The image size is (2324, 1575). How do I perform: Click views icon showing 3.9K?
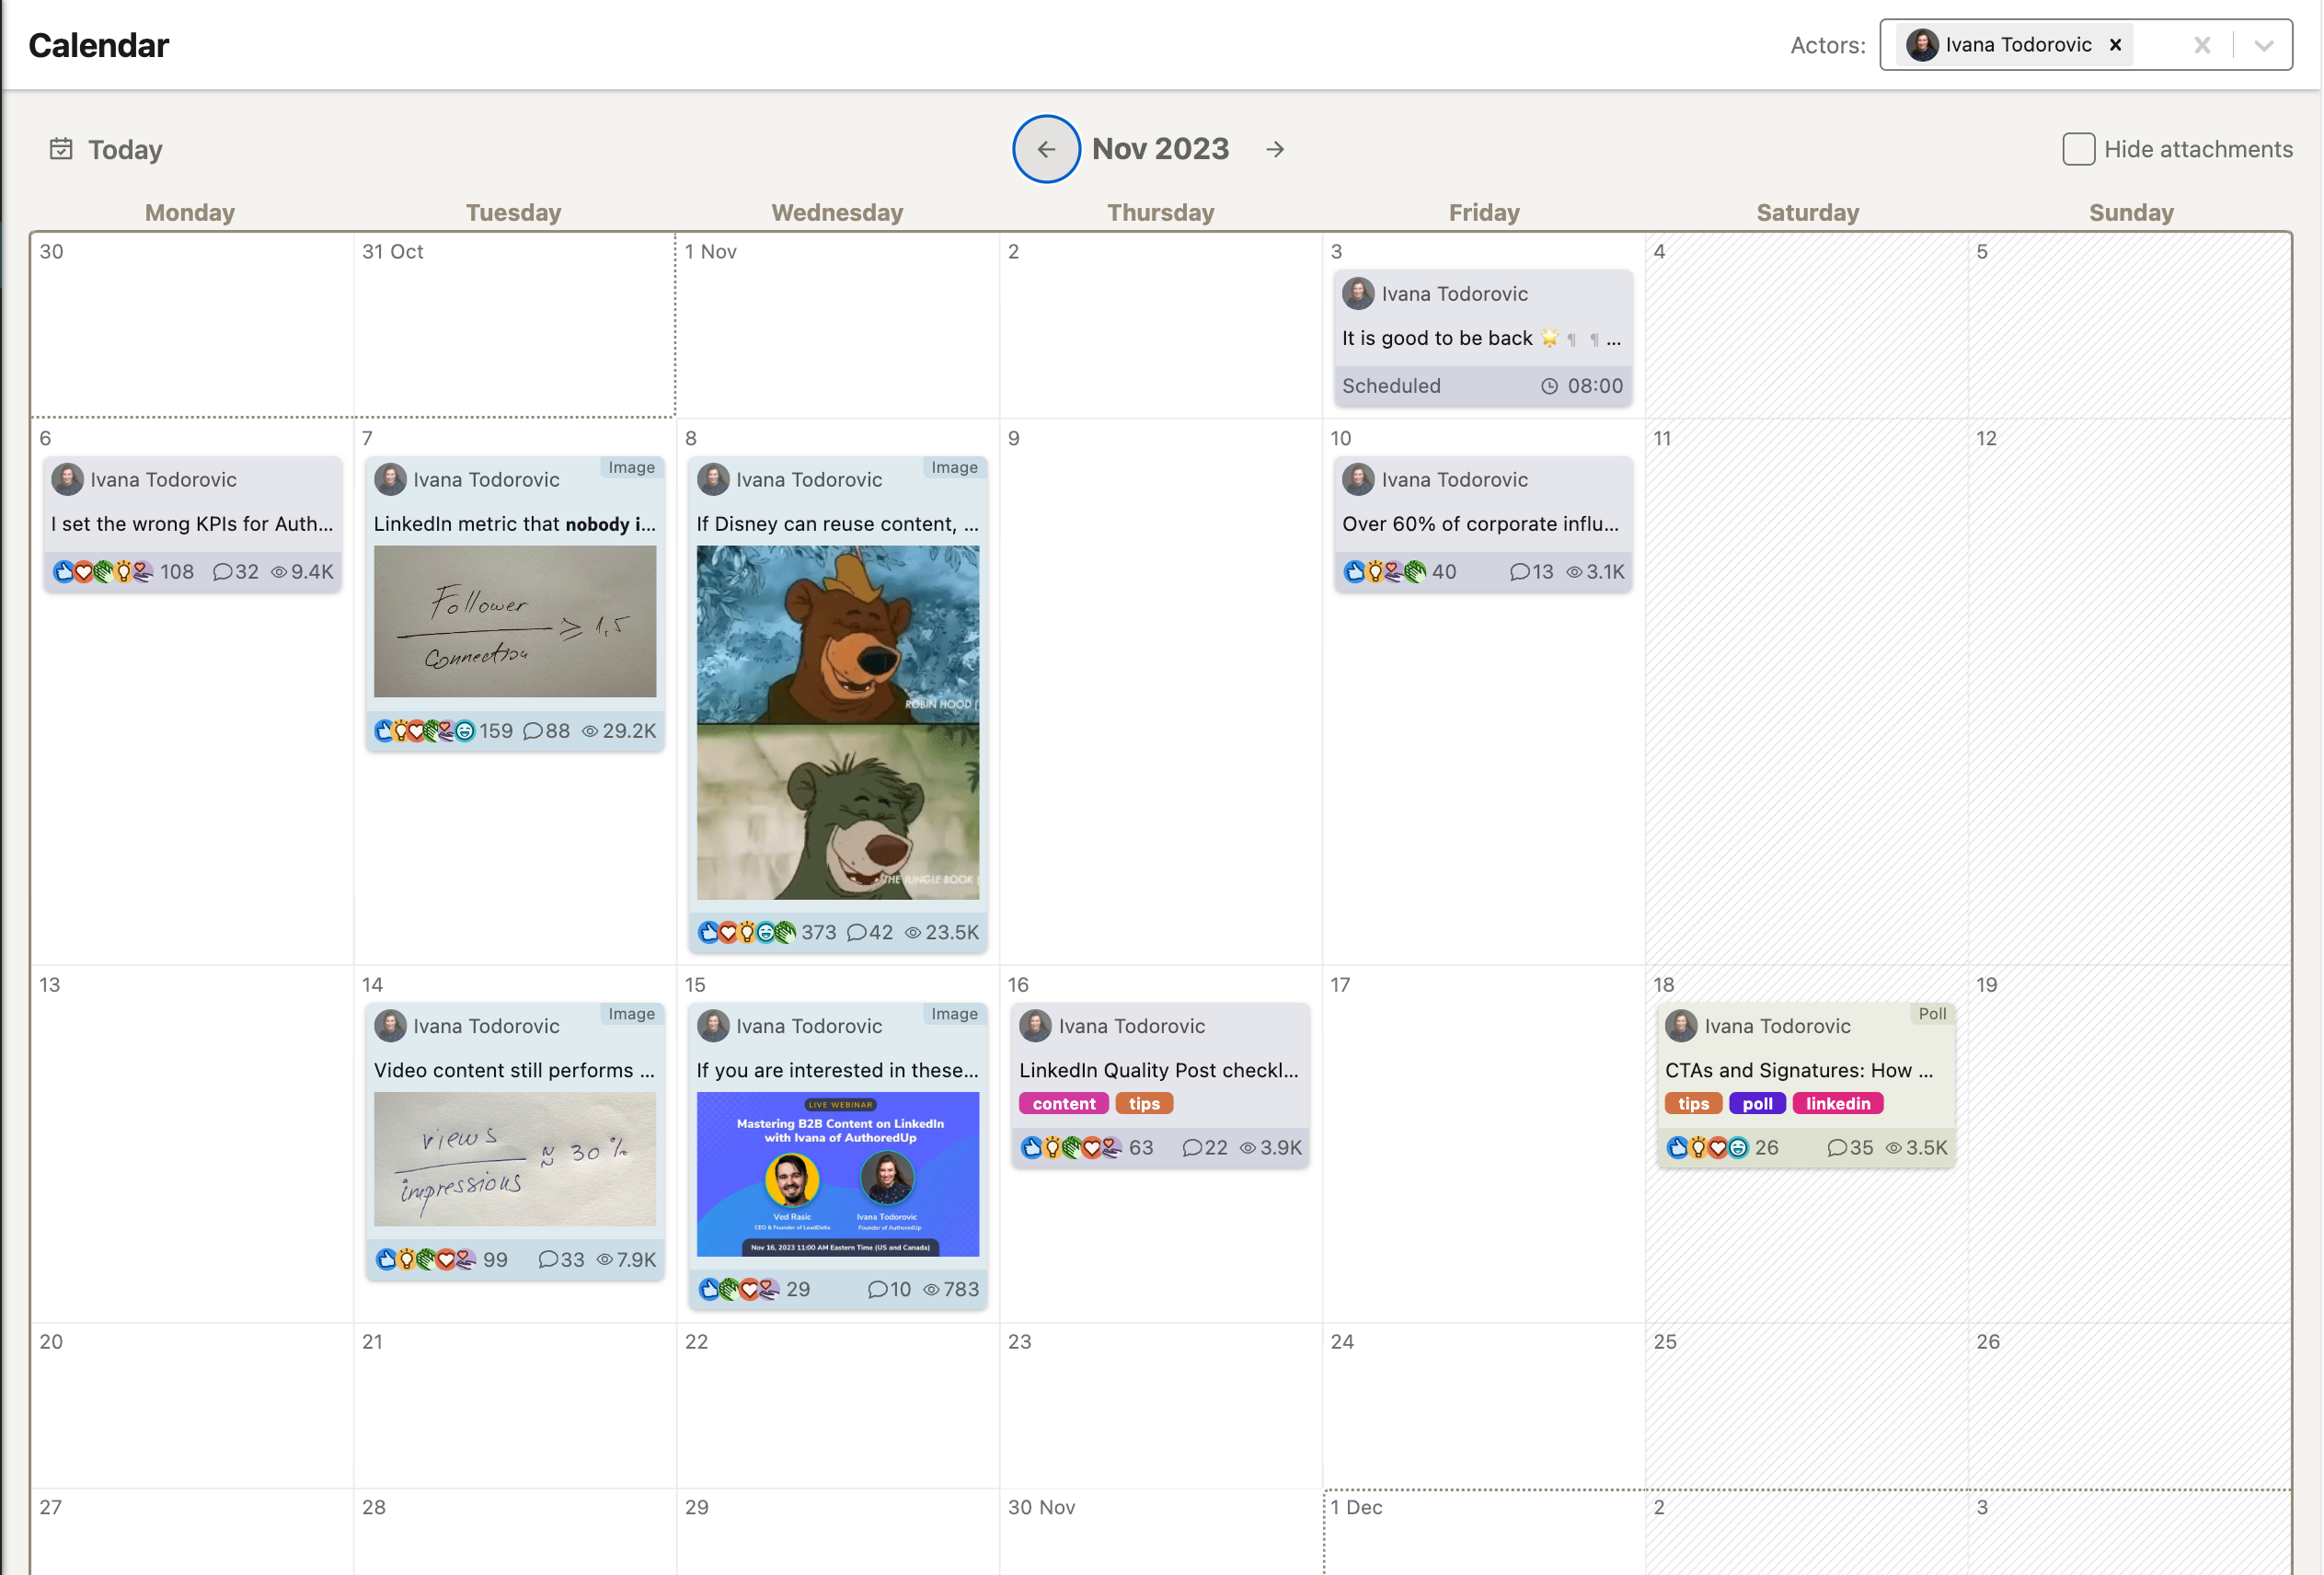pyautogui.click(x=1248, y=1148)
